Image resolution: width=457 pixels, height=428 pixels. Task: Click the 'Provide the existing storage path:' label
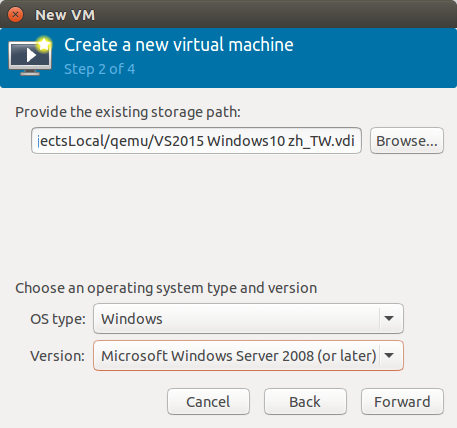(128, 112)
